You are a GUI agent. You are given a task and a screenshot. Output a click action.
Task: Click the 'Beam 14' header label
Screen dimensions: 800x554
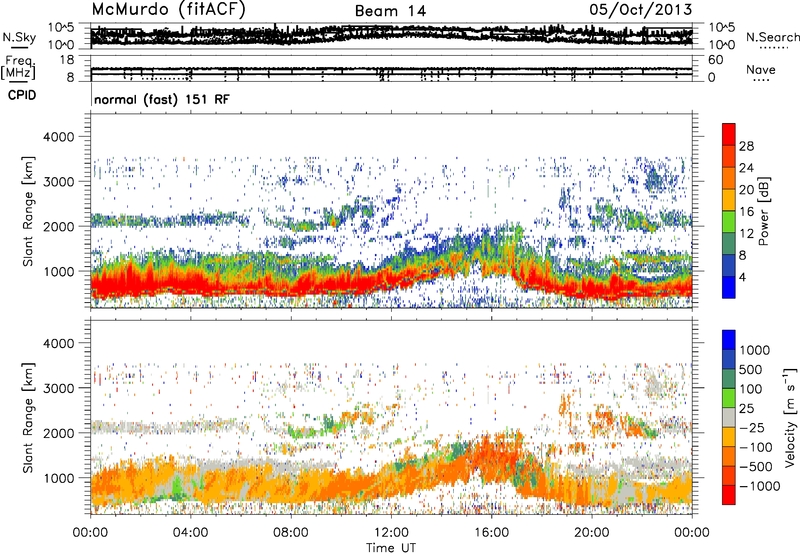click(390, 11)
